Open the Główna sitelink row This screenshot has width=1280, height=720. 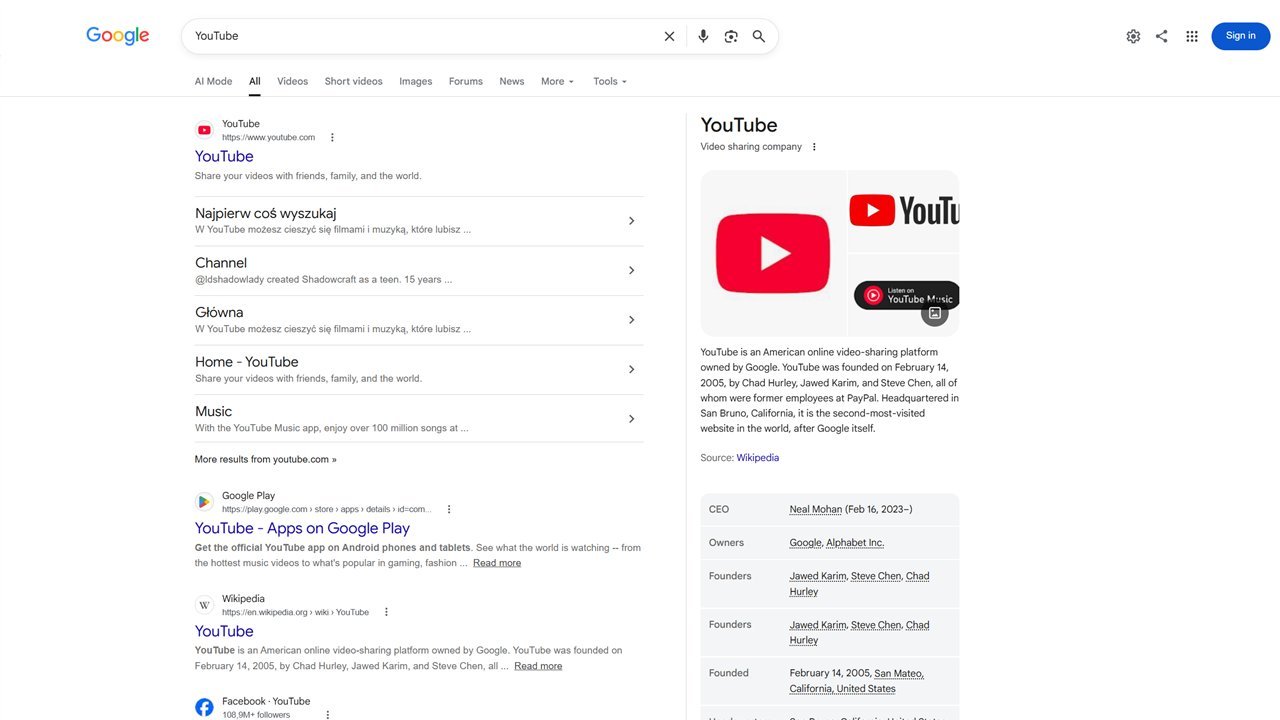(419, 320)
